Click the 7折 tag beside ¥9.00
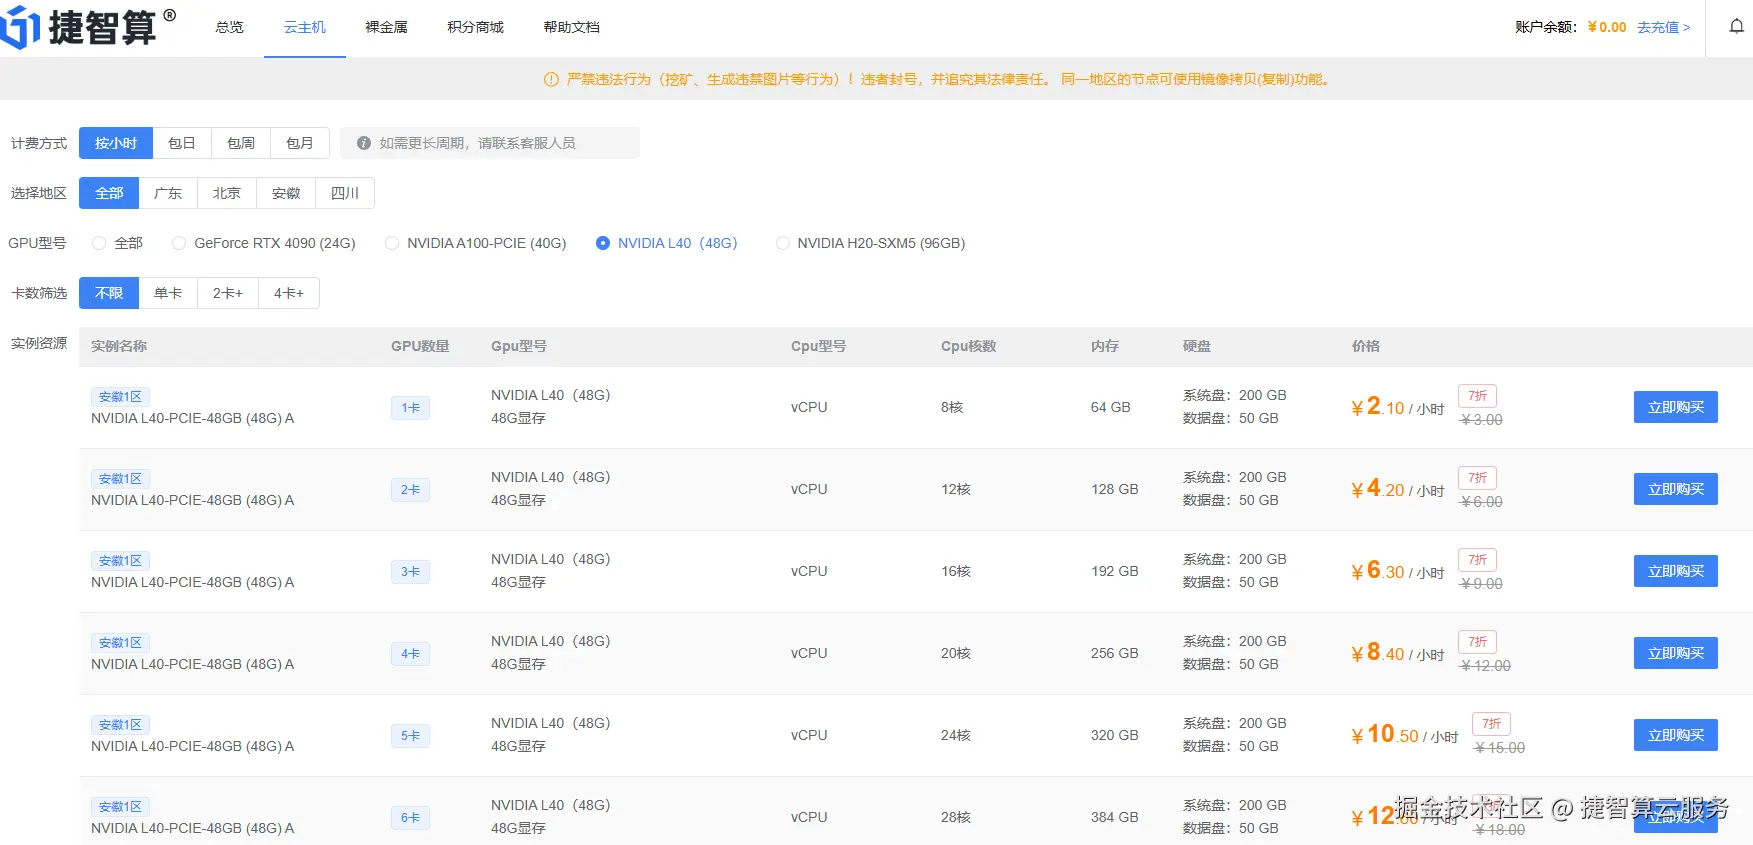 tap(1477, 560)
